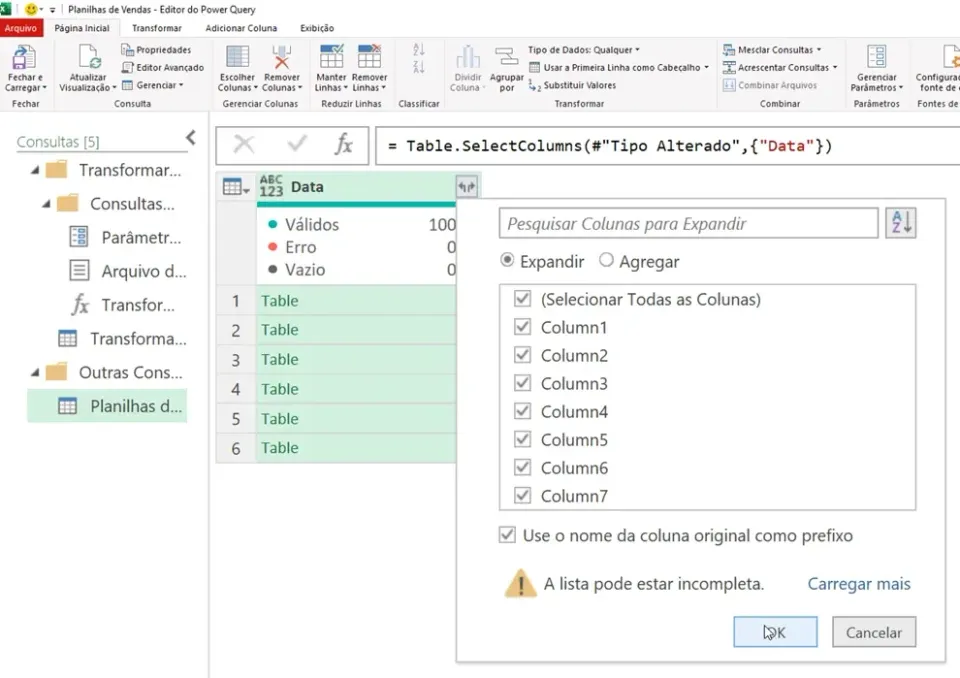
Task: Open the table menu dropdown in the grid corner
Action: tap(236, 187)
